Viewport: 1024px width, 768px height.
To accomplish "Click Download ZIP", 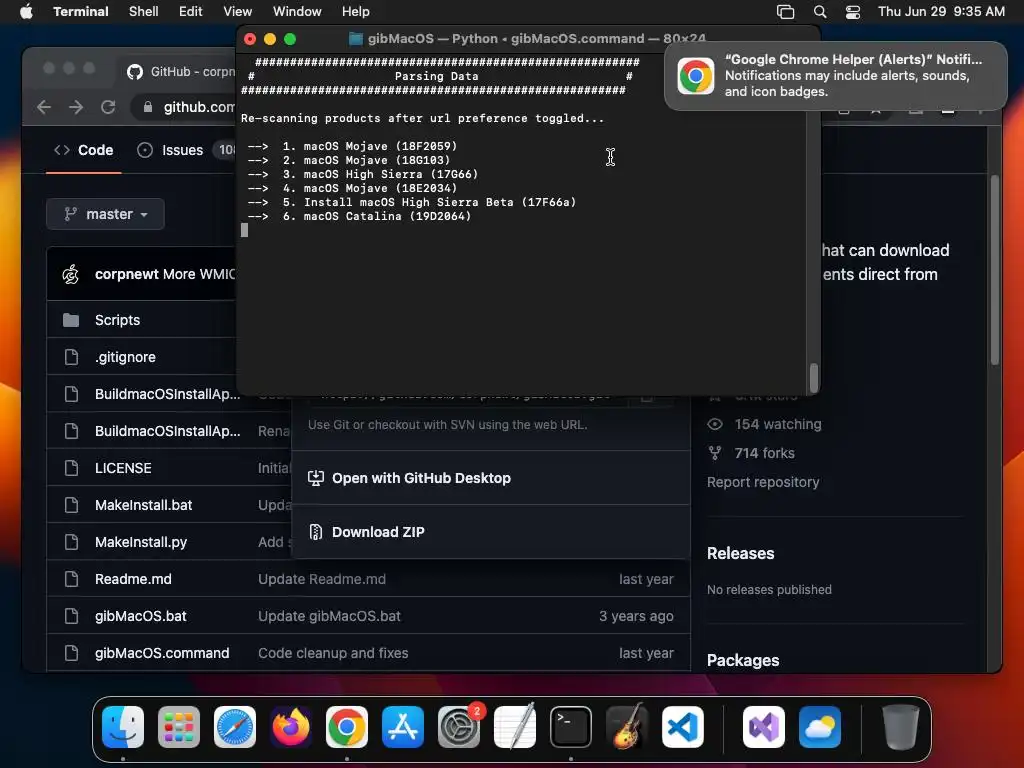I will pyautogui.click(x=378, y=532).
